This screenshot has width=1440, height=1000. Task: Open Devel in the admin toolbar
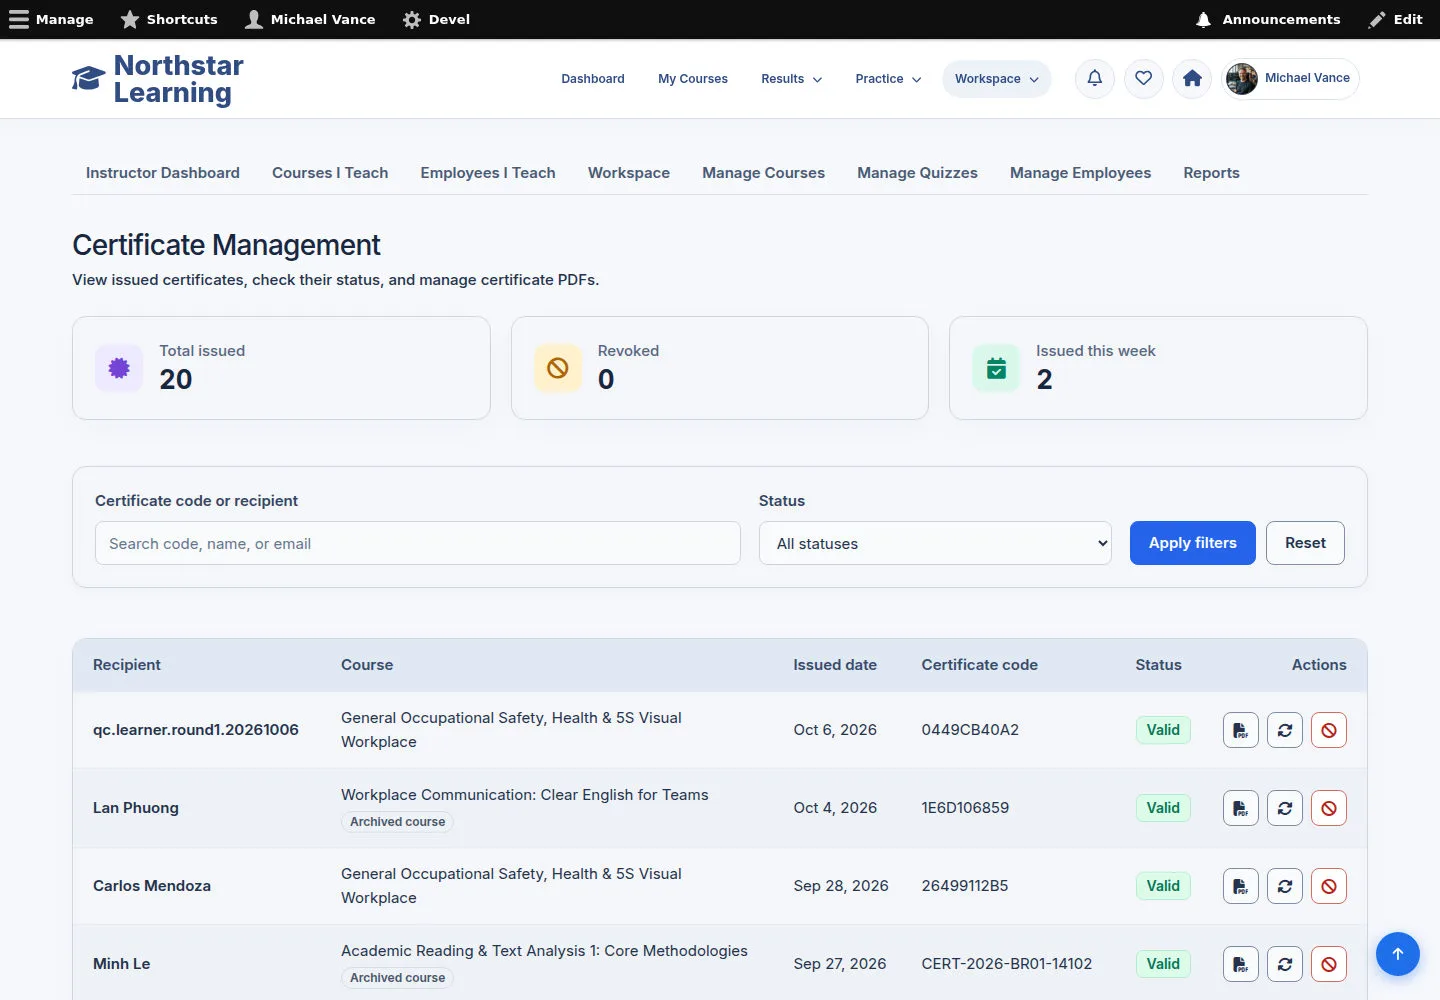pyautogui.click(x=436, y=19)
